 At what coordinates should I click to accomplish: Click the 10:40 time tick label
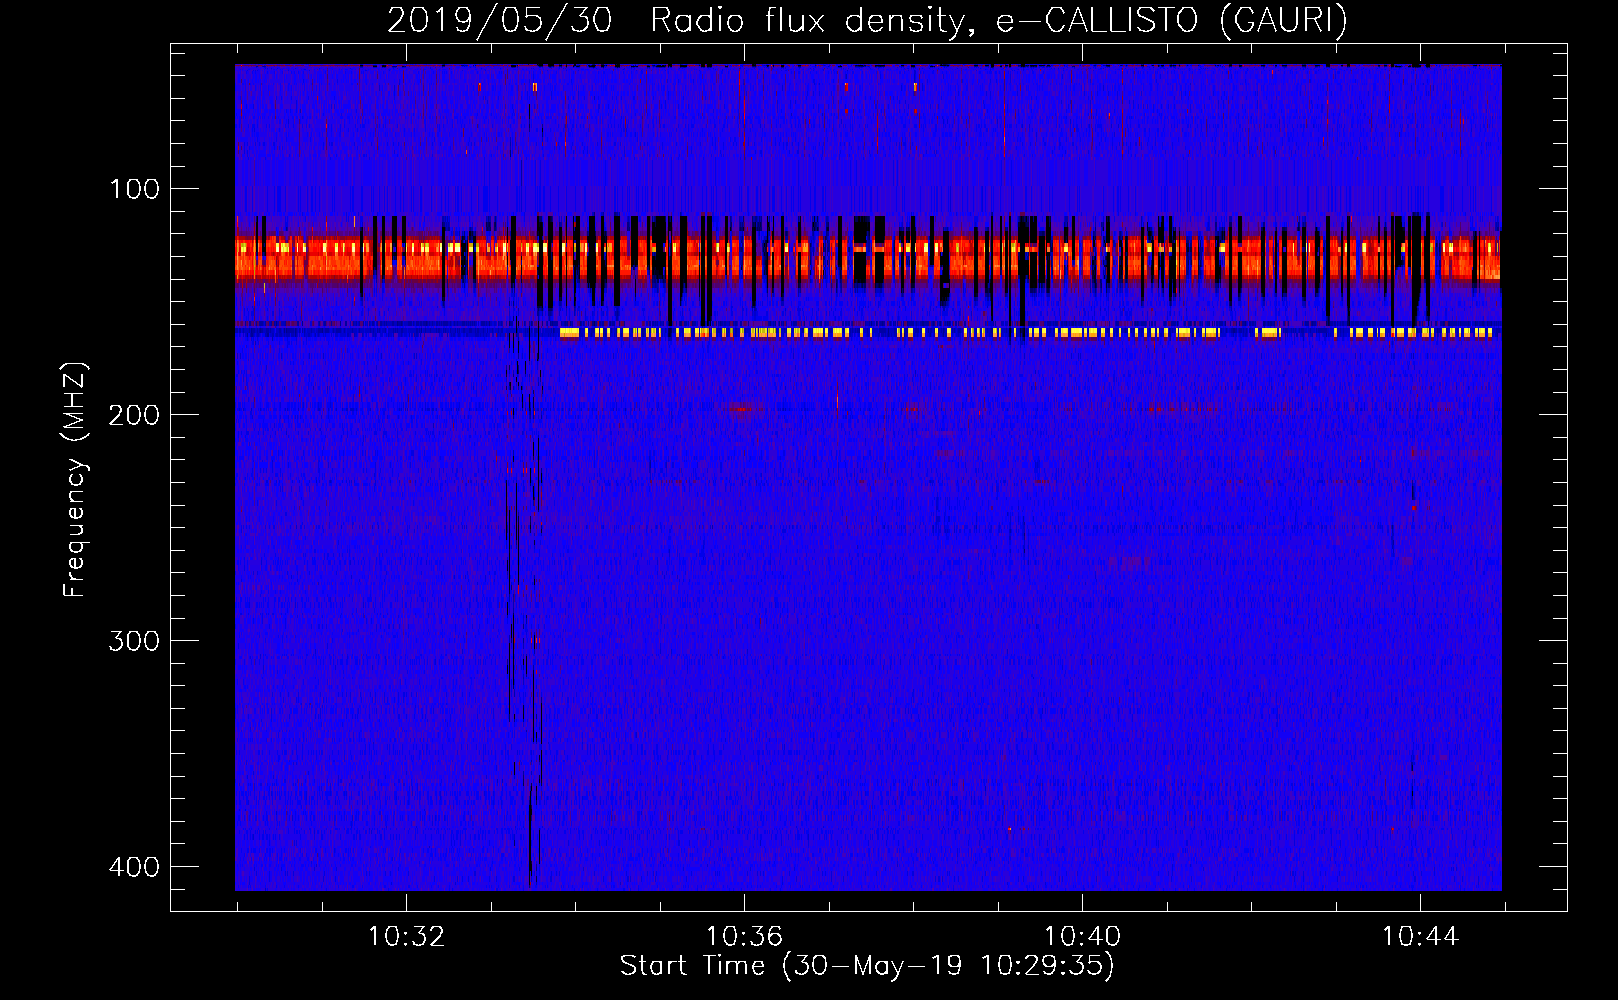(x=1082, y=937)
